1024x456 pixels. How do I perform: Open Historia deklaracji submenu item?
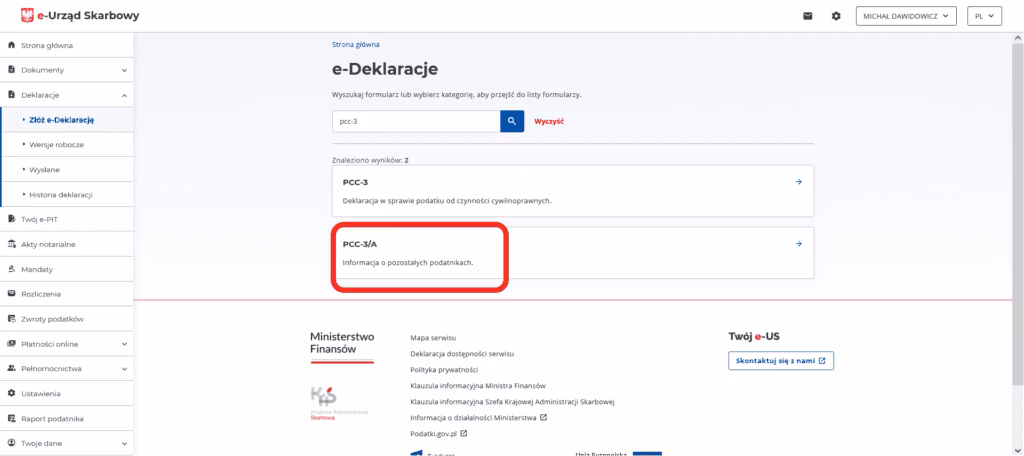[67, 195]
